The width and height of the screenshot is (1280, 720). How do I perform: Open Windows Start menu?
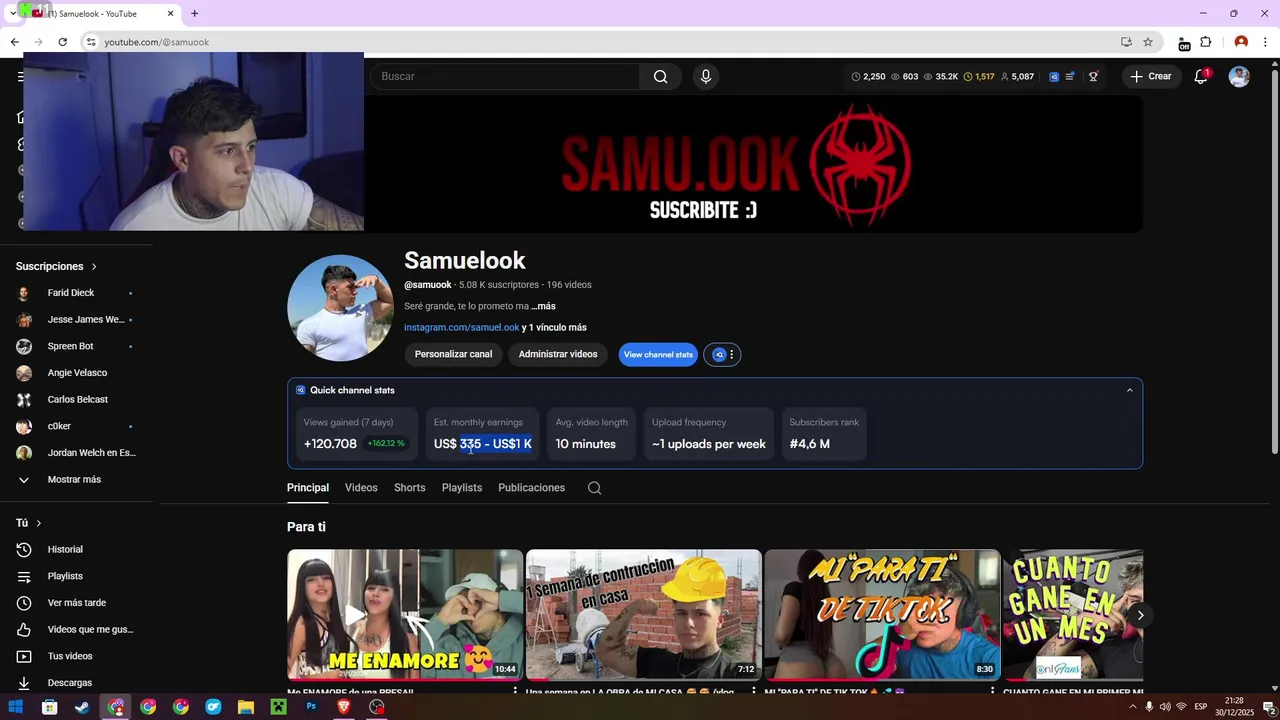click(16, 707)
